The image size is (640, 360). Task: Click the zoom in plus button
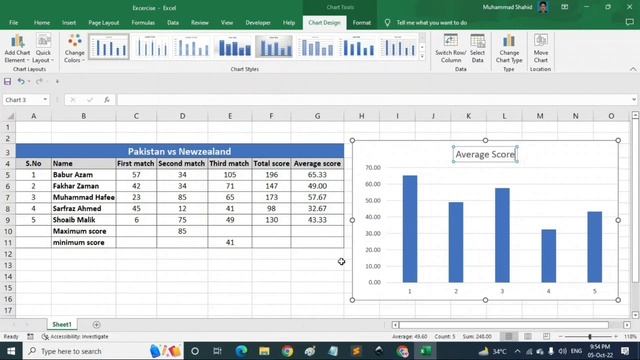[x=616, y=336]
